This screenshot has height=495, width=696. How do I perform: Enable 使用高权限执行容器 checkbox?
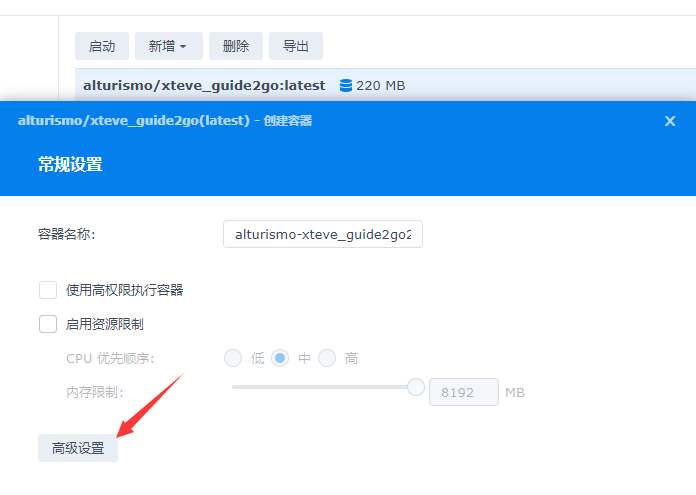point(48,290)
